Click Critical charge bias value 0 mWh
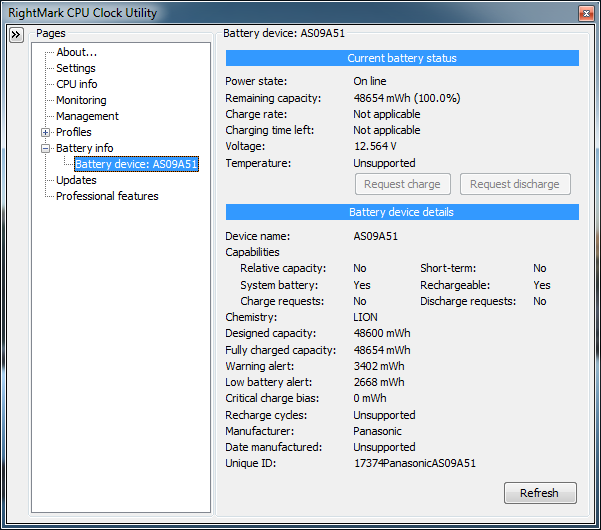 (370, 399)
